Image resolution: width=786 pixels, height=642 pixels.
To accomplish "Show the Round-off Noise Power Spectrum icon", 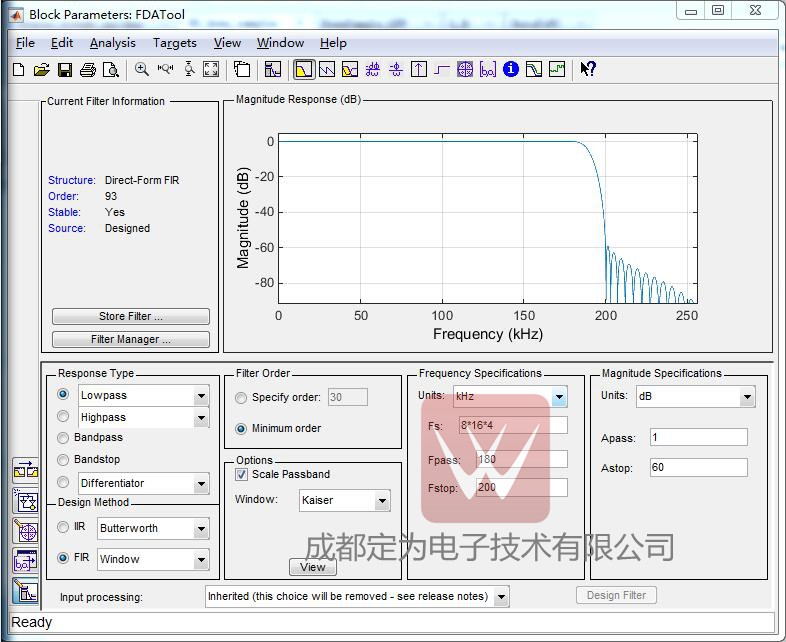I will coord(557,69).
